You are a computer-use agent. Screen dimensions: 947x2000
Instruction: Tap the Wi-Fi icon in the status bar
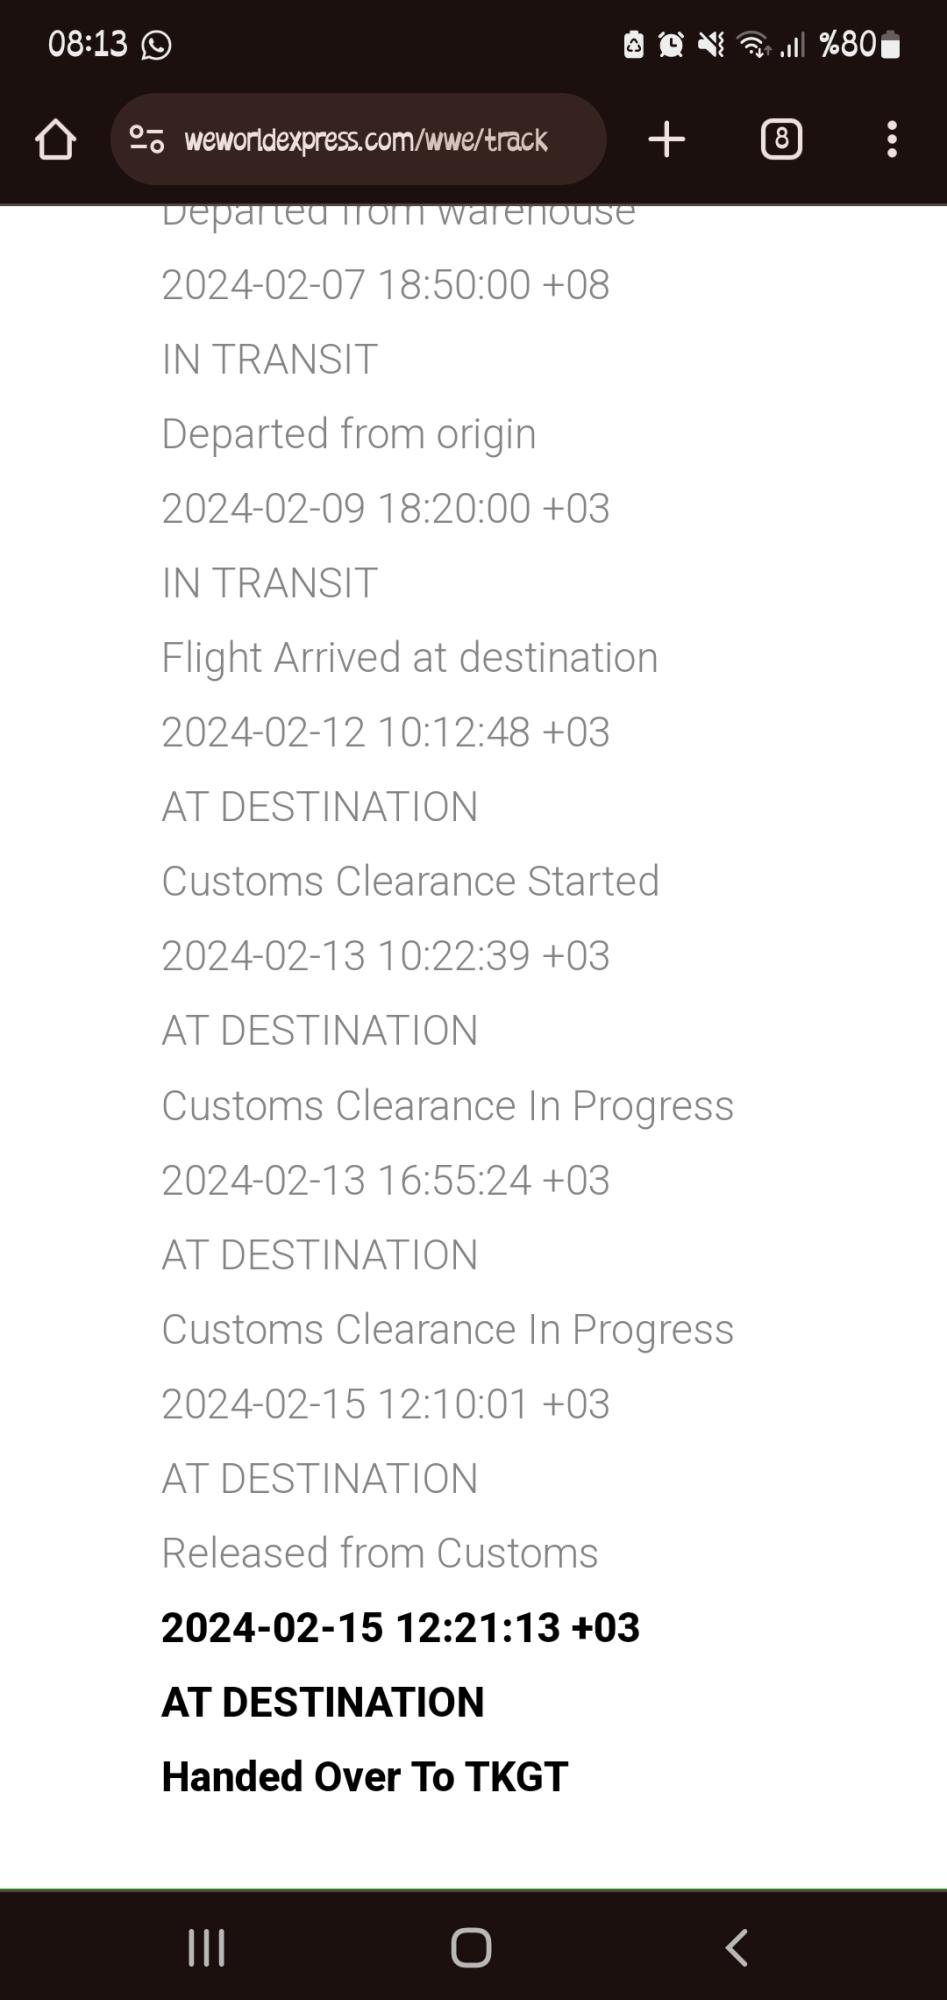tap(751, 44)
